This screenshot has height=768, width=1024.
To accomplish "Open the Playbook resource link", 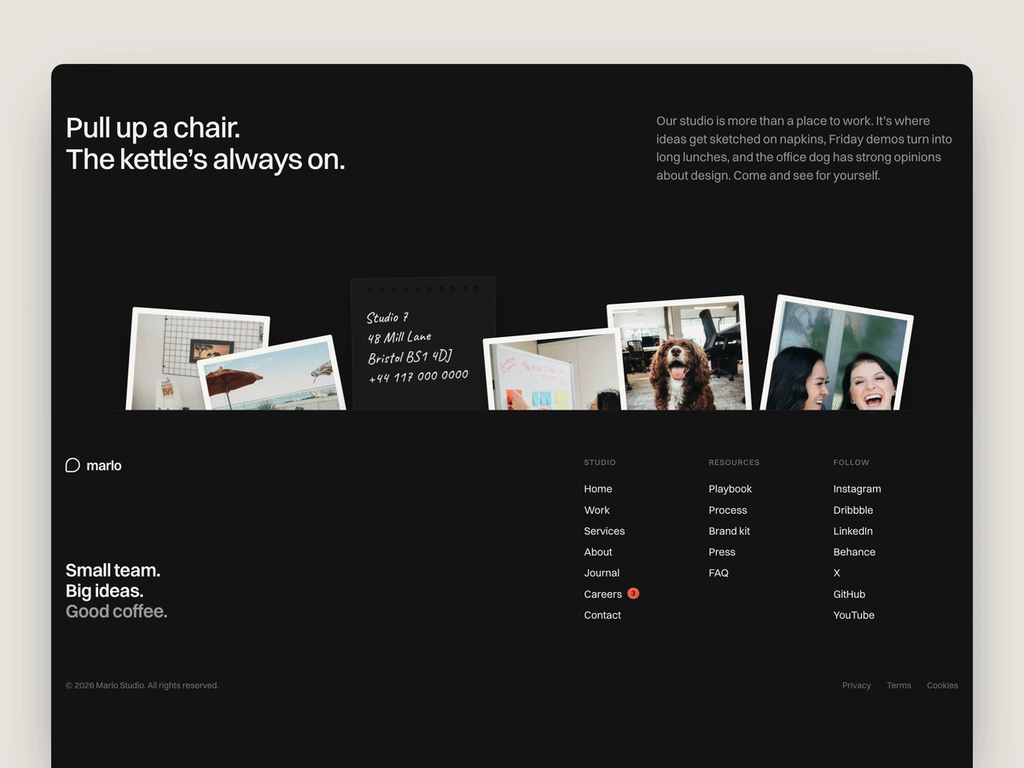I will tap(730, 489).
